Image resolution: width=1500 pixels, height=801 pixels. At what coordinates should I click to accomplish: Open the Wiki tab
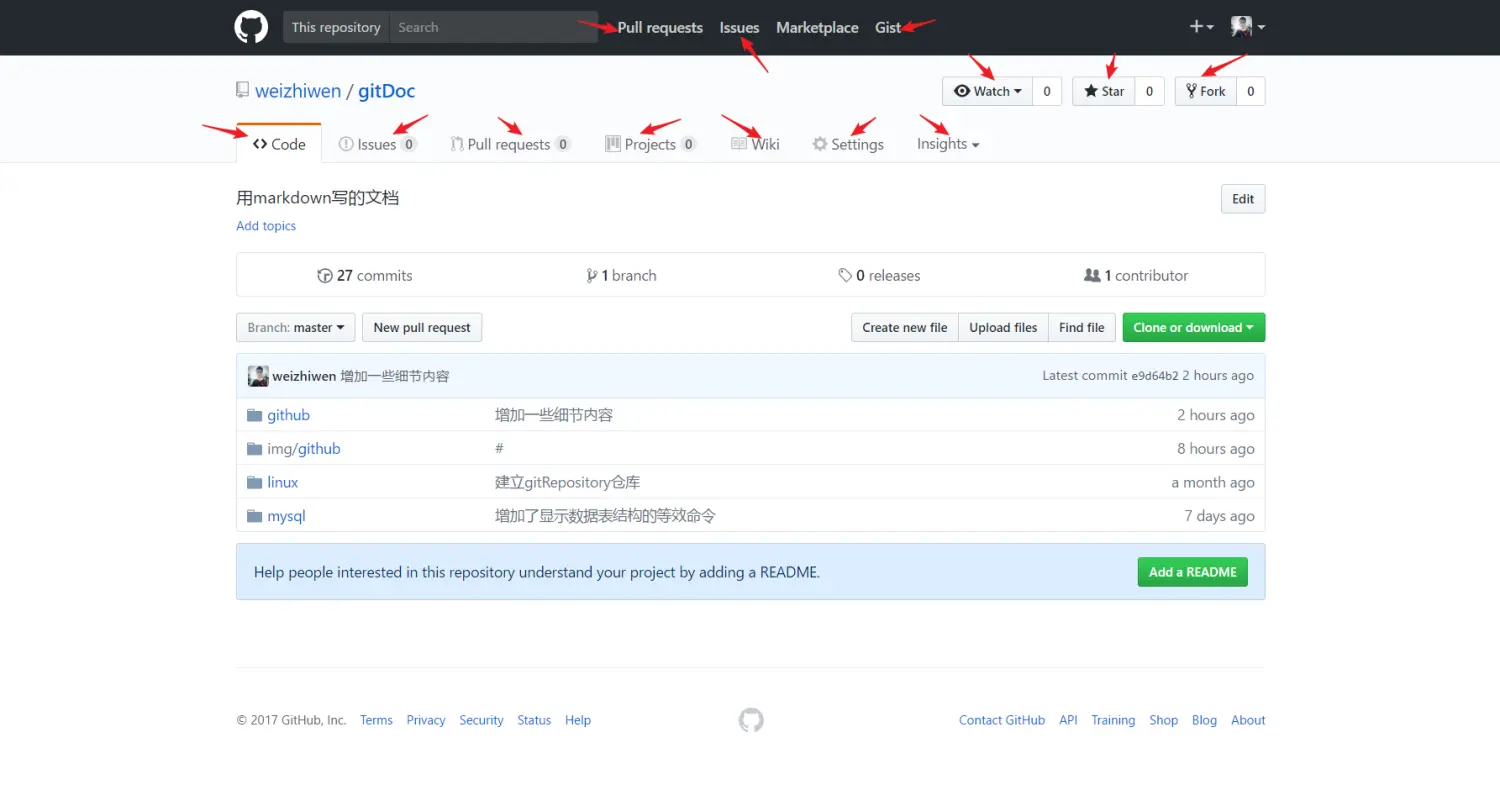tap(755, 144)
